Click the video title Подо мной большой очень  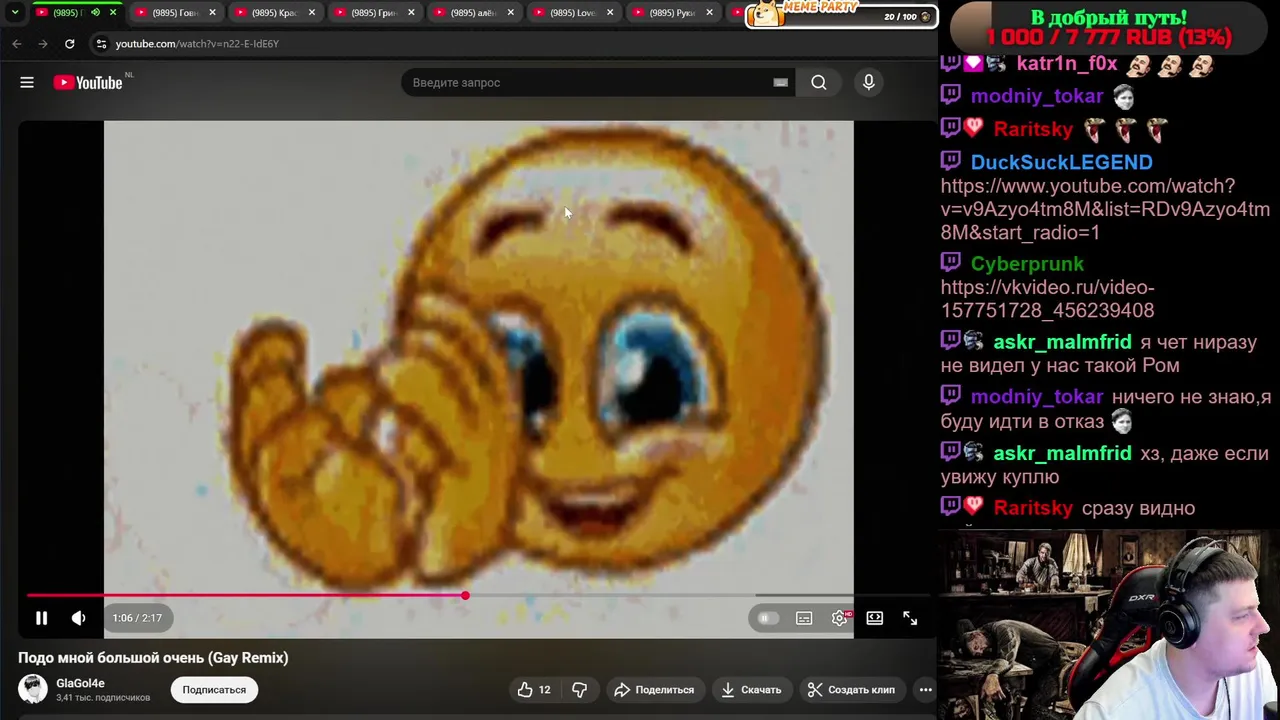pos(153,658)
